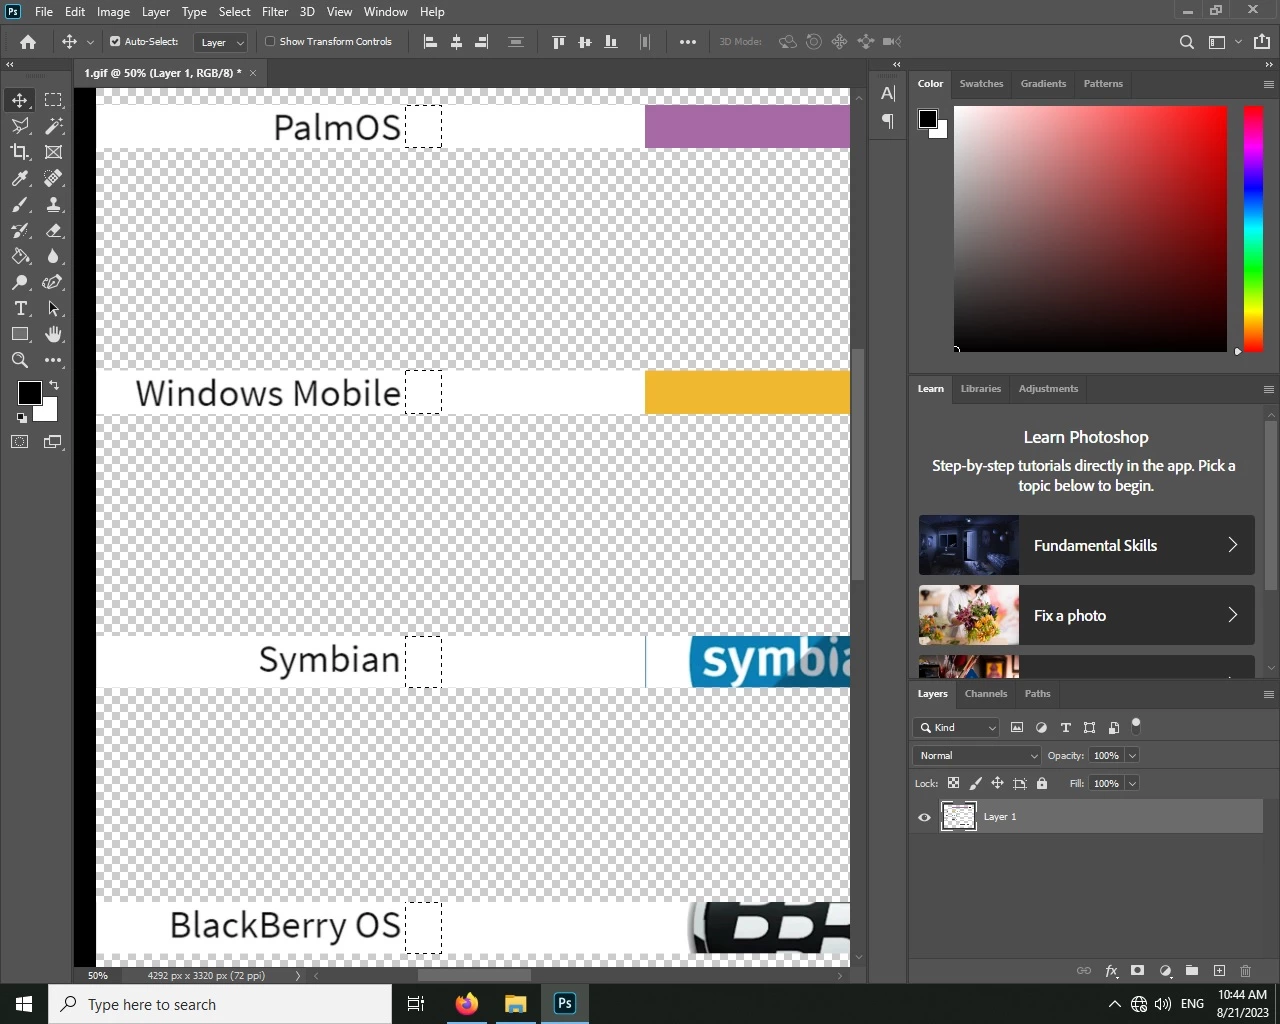
Task: Click the Share button
Action: click(1262, 42)
